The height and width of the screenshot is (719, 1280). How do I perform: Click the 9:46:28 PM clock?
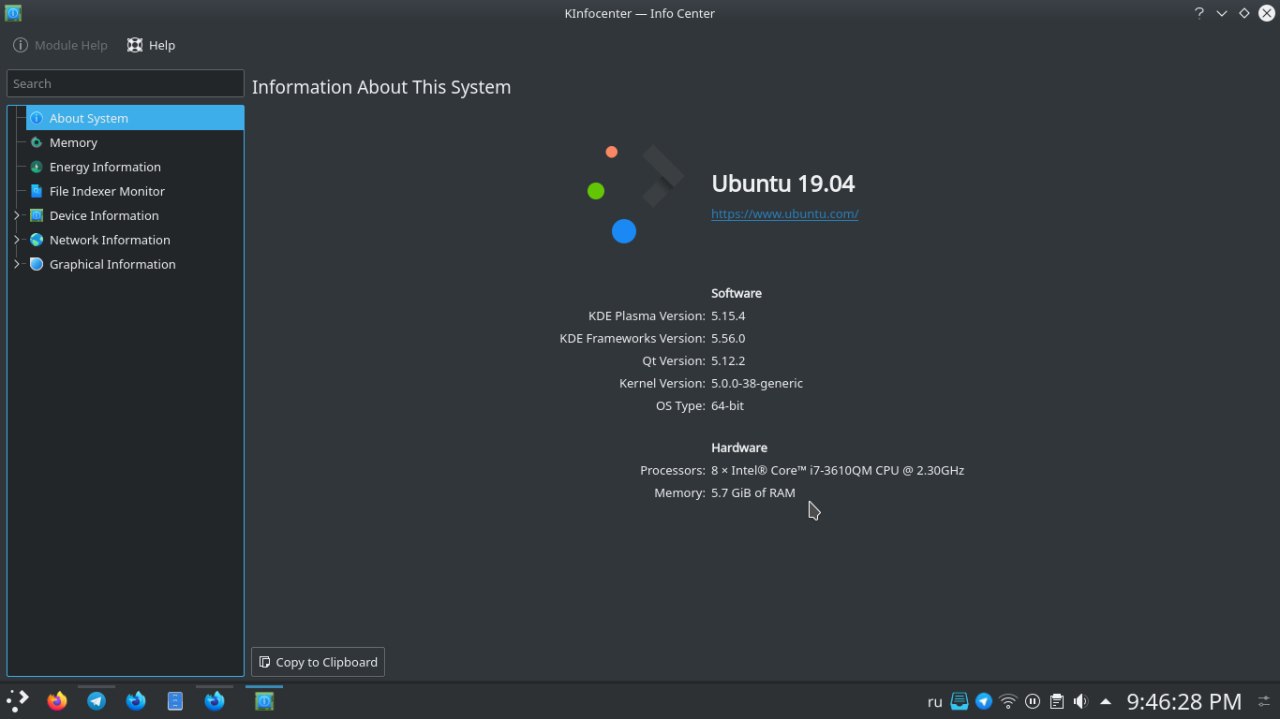coord(1184,701)
